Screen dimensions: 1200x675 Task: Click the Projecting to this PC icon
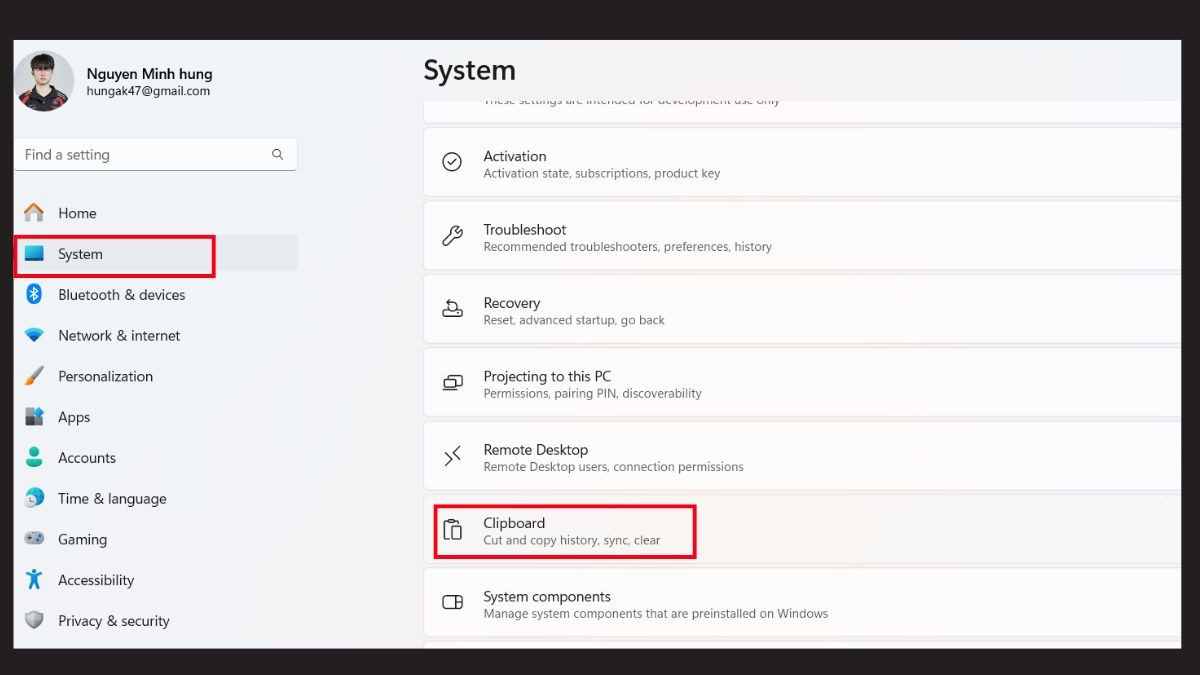[452, 383]
